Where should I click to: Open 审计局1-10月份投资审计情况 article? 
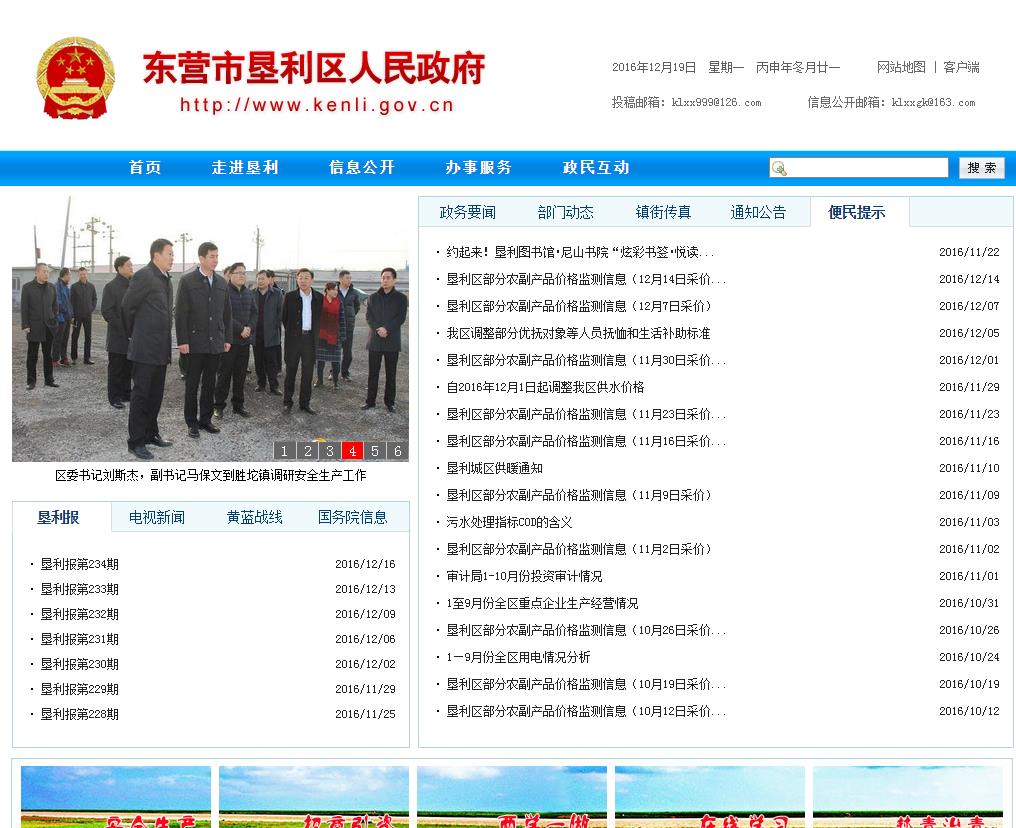point(524,576)
